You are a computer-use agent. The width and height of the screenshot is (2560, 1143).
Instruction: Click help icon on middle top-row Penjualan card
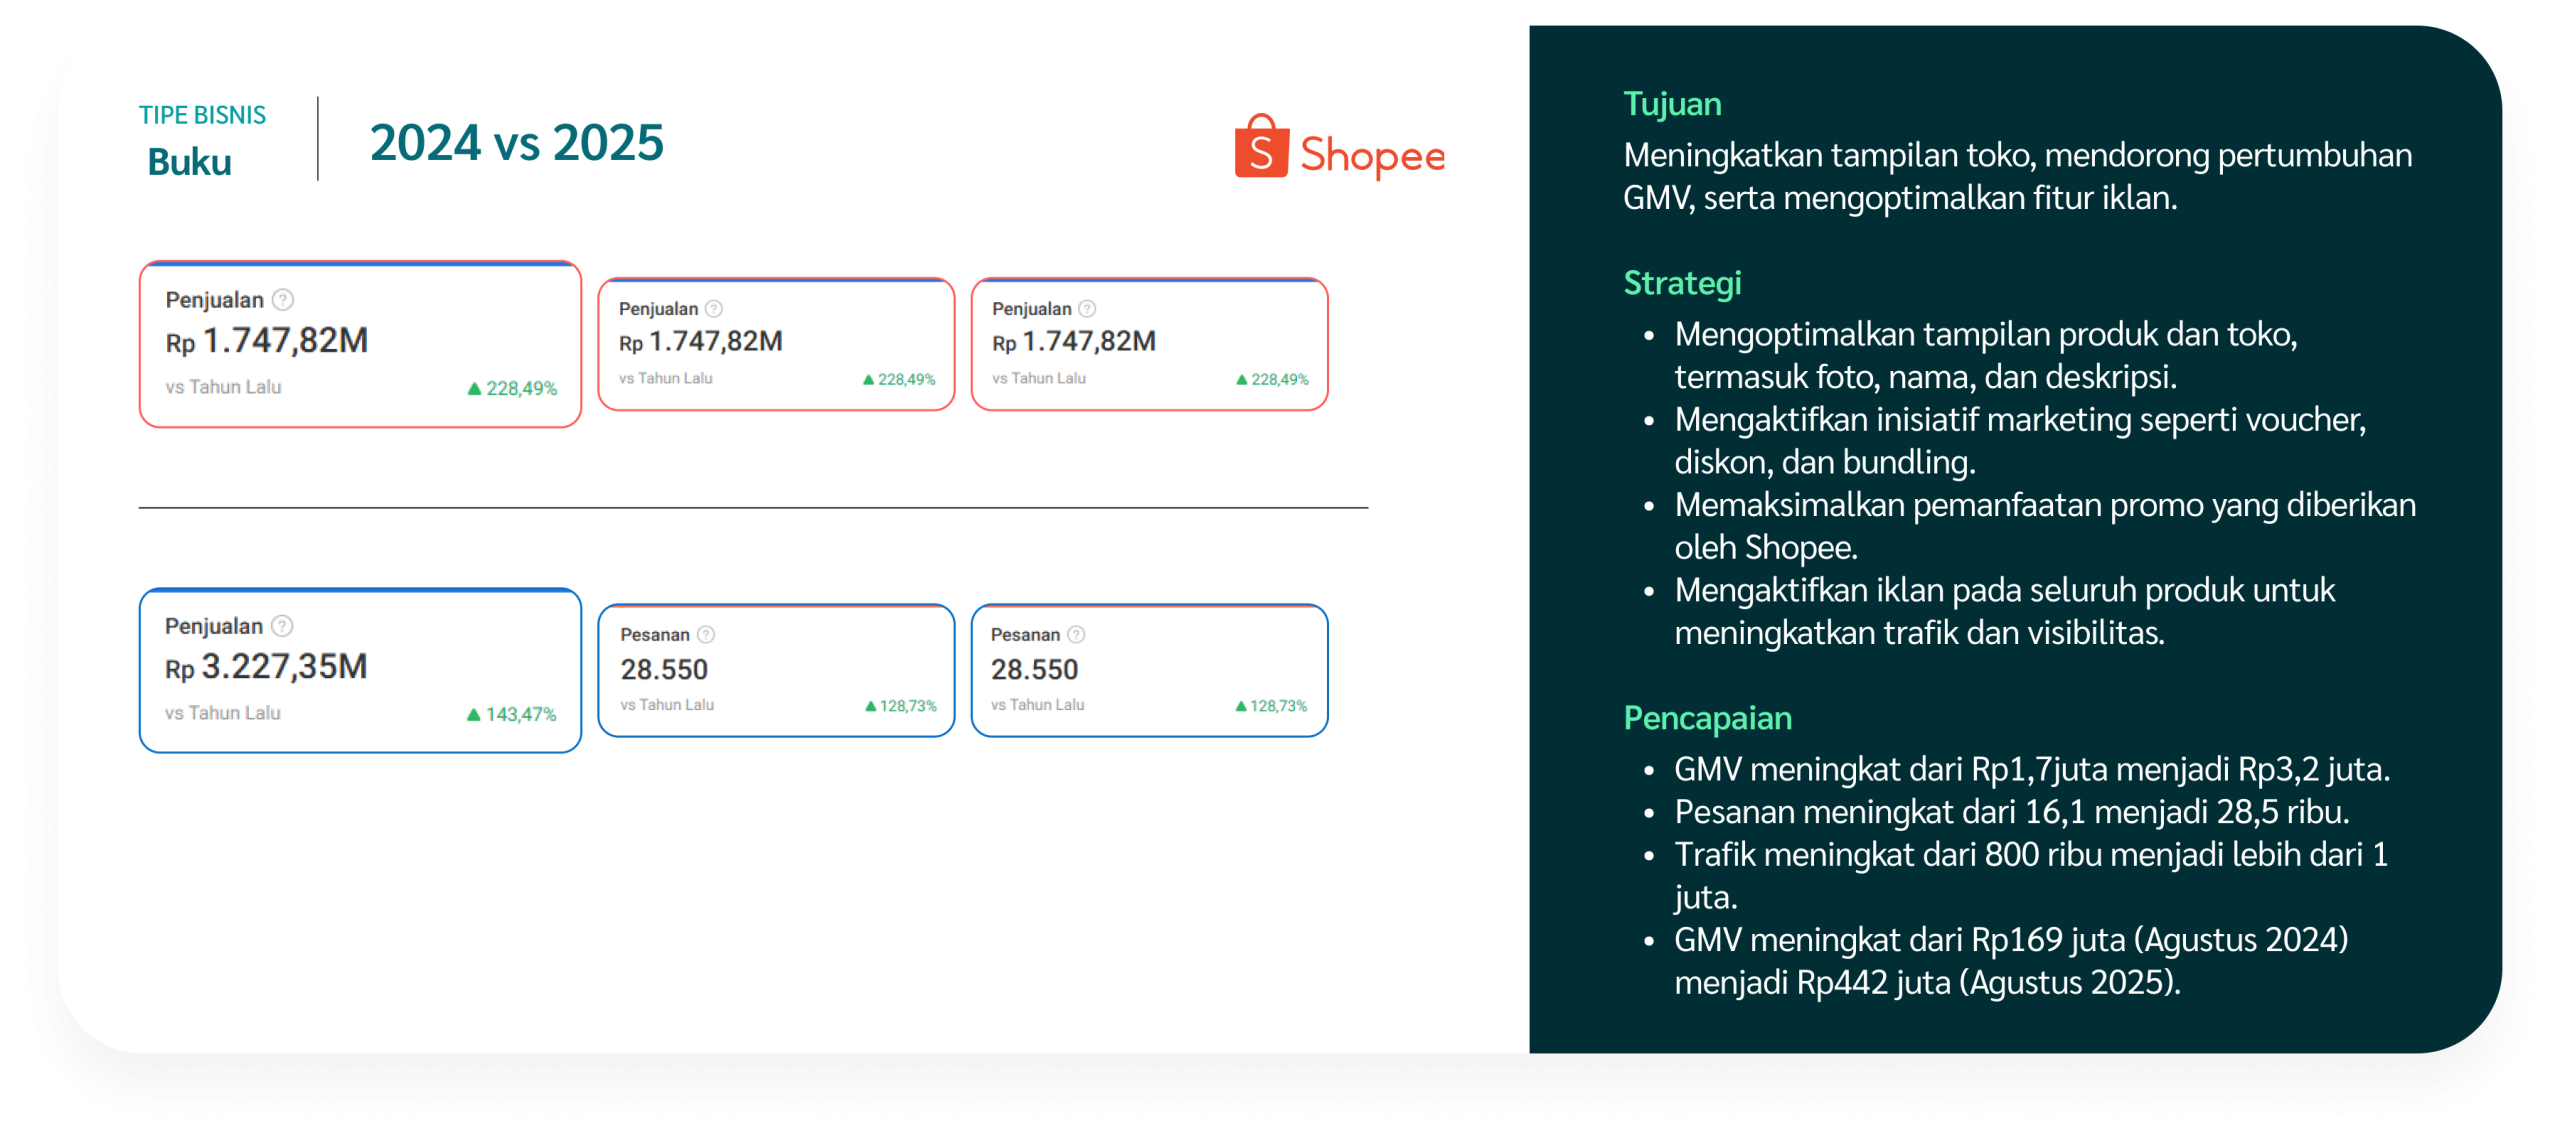[x=713, y=309]
